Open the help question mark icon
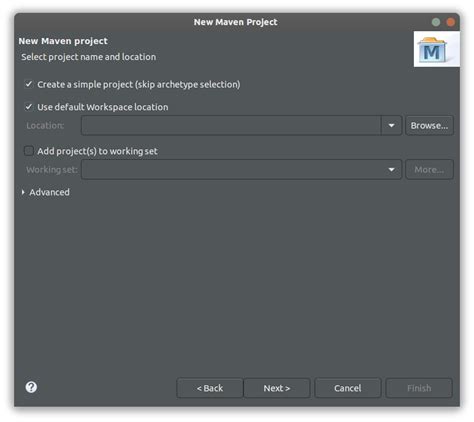 31,387
